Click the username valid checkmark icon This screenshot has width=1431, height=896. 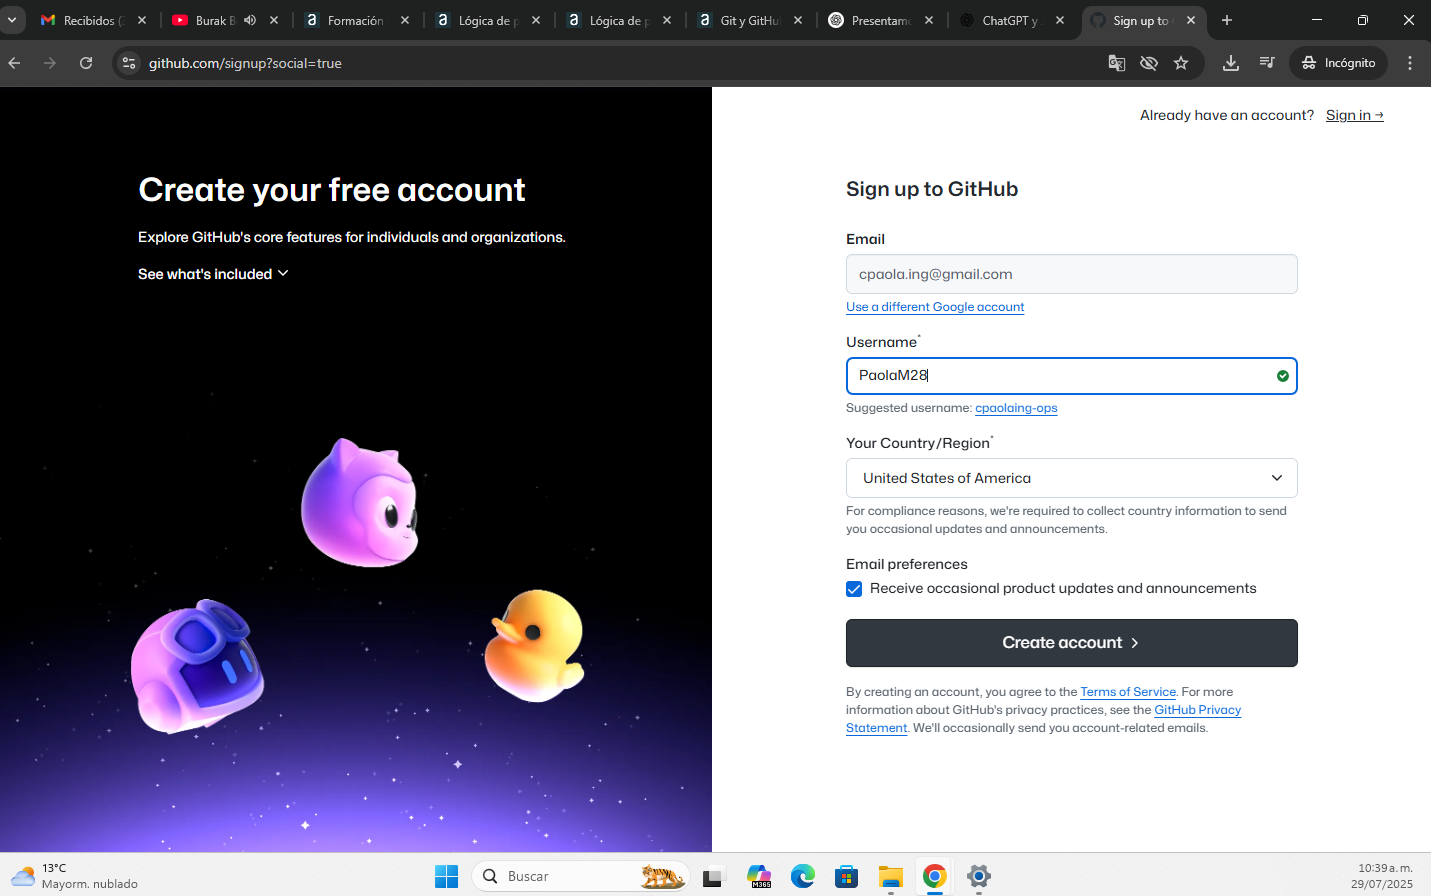[x=1282, y=376]
